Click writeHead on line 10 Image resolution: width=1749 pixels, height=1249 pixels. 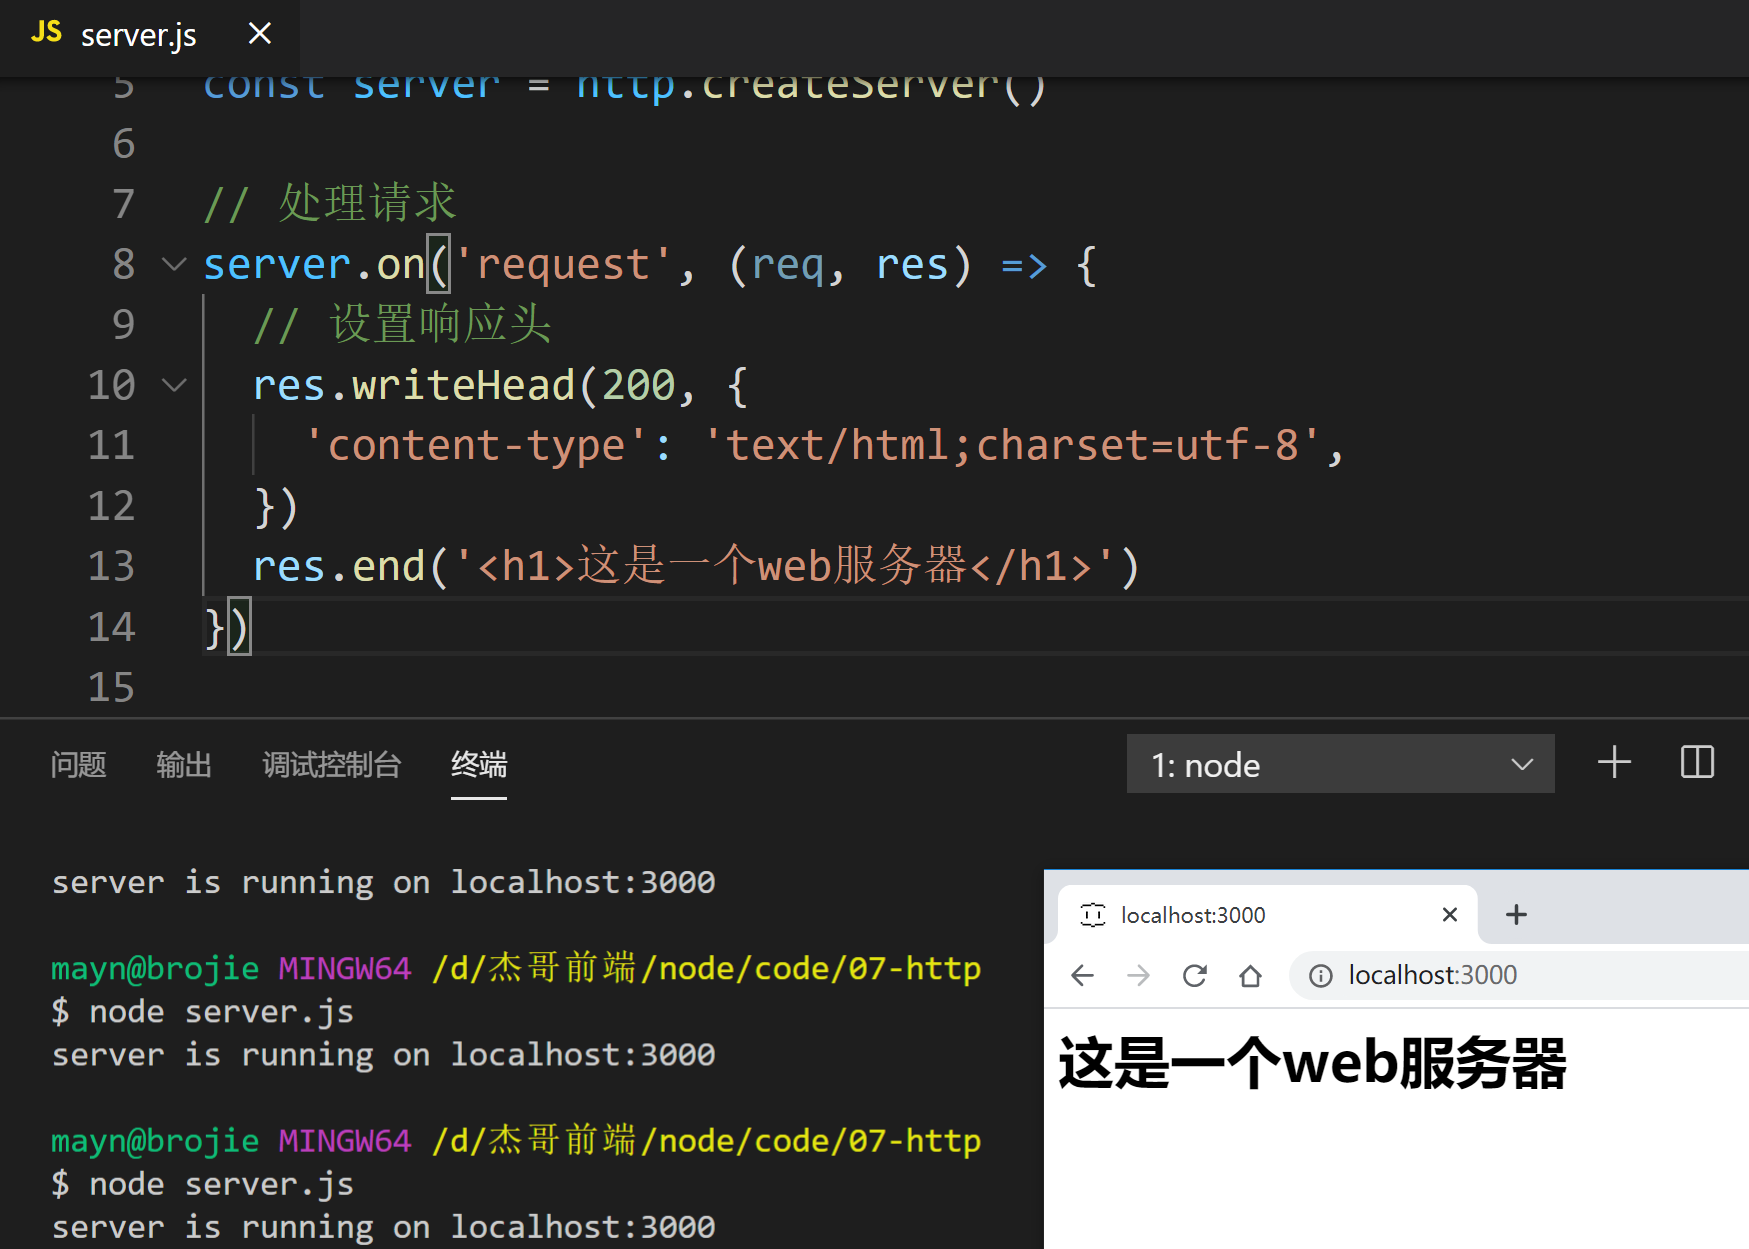click(463, 385)
